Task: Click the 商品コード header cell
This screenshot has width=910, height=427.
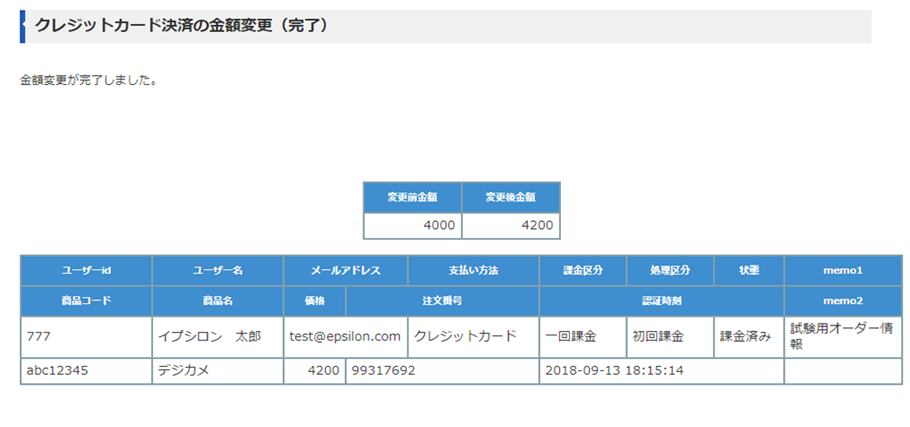Action: click(x=86, y=301)
